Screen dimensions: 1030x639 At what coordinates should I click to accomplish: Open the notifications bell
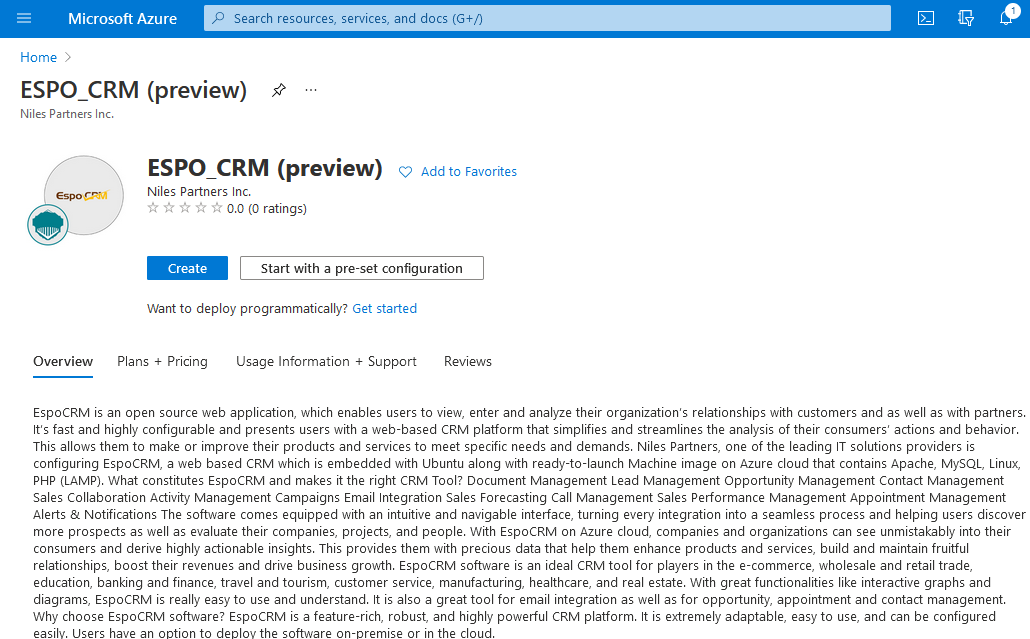1006,17
